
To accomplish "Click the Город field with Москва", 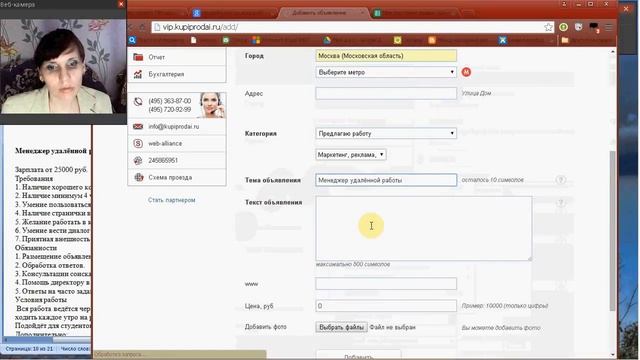I will pos(386,56).
